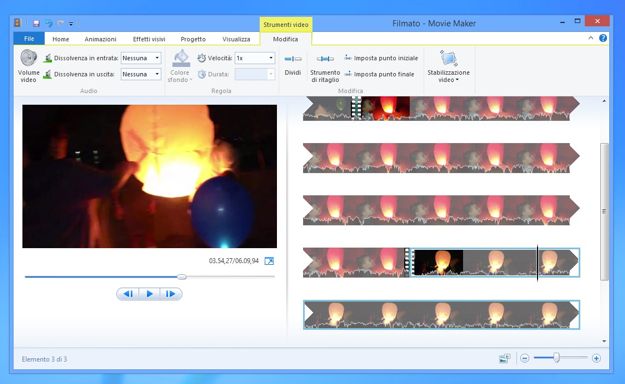The height and width of the screenshot is (384, 625).
Task: Click the Dividi label
Action: click(293, 73)
